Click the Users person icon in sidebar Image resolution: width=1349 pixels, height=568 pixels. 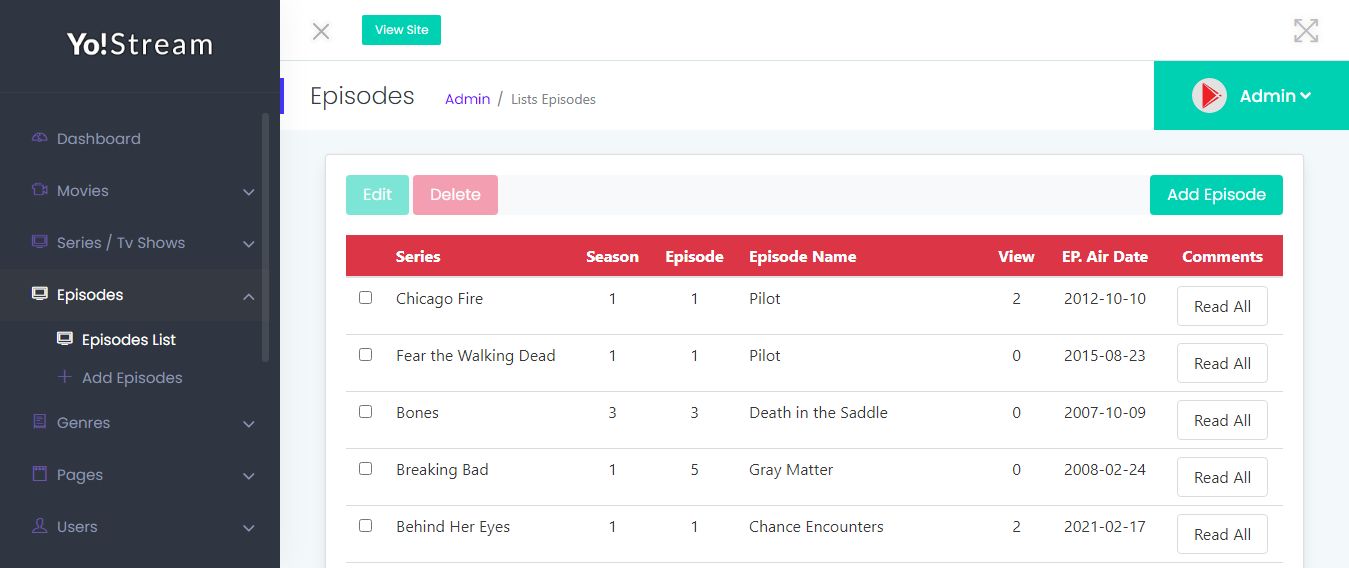coord(40,526)
